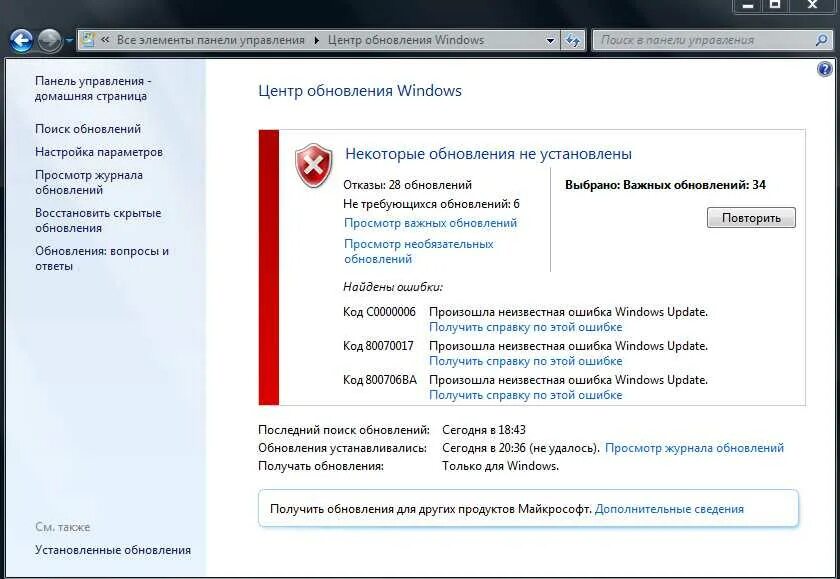Click the refresh button beside address bar

pyautogui.click(x=573, y=40)
